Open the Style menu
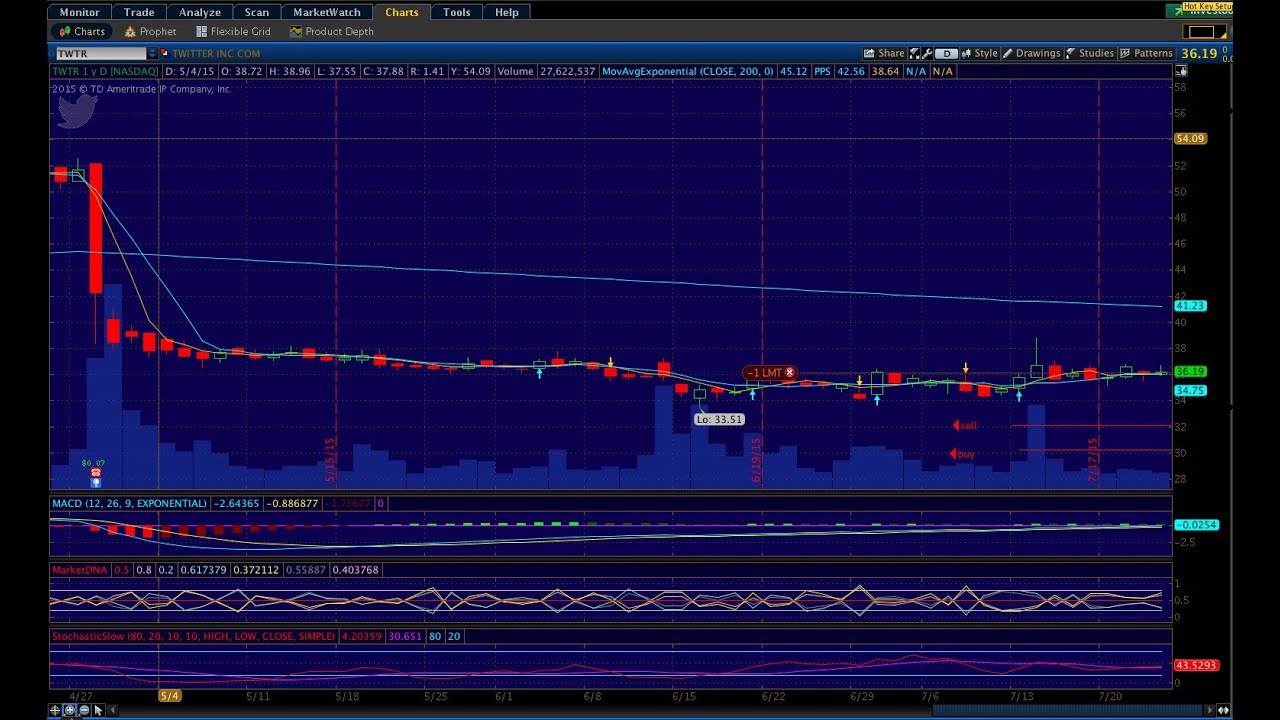 (980, 53)
